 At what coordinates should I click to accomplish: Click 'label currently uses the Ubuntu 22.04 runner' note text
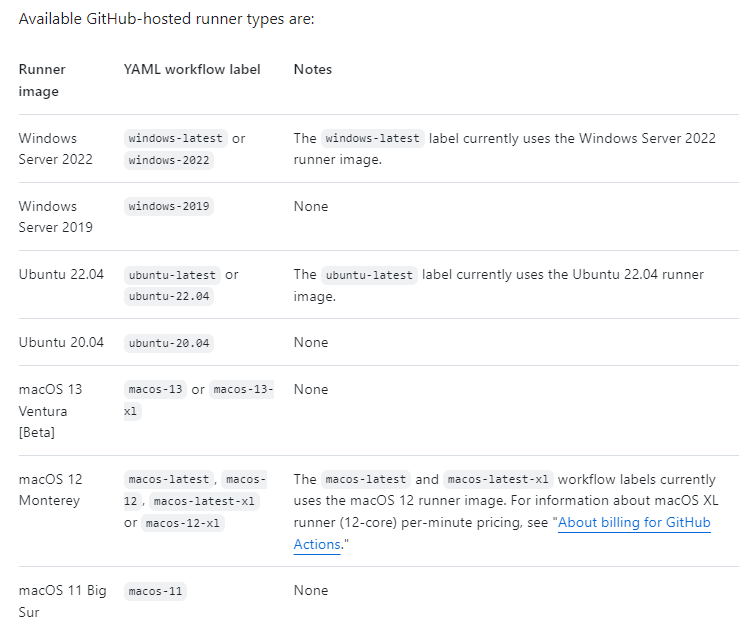(563, 275)
